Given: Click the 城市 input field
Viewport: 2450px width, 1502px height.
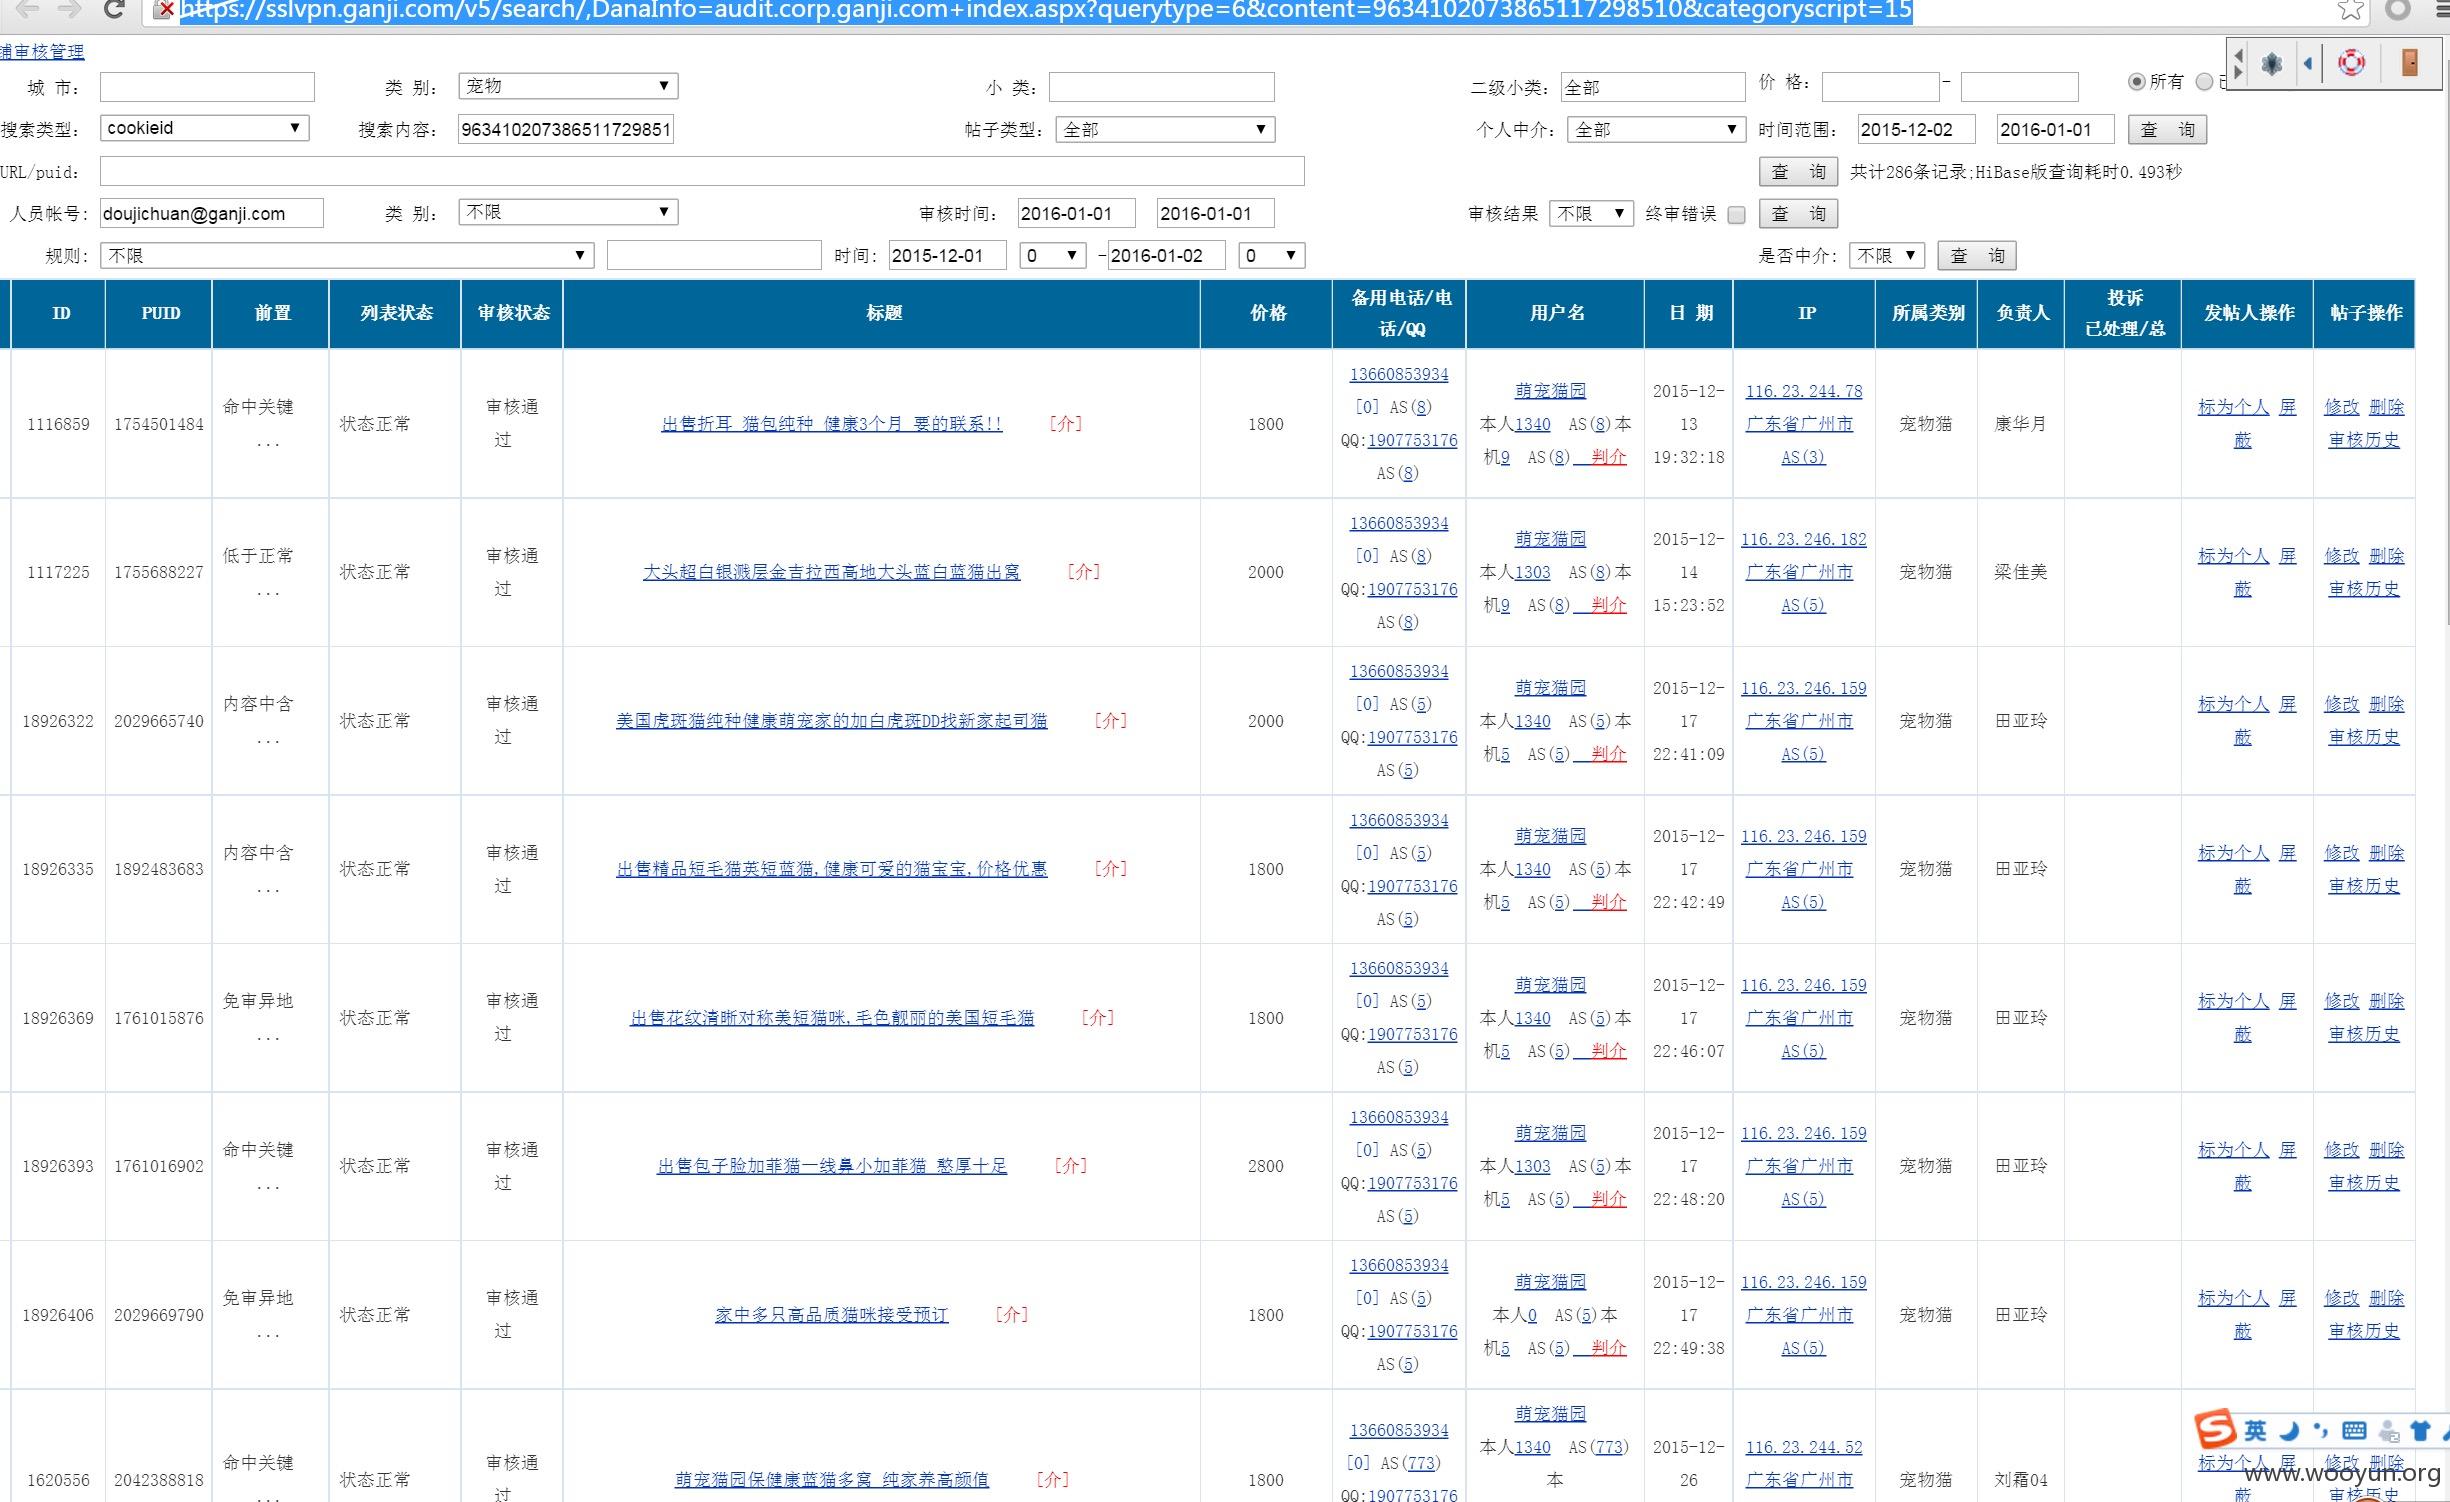Looking at the screenshot, I should click(207, 87).
